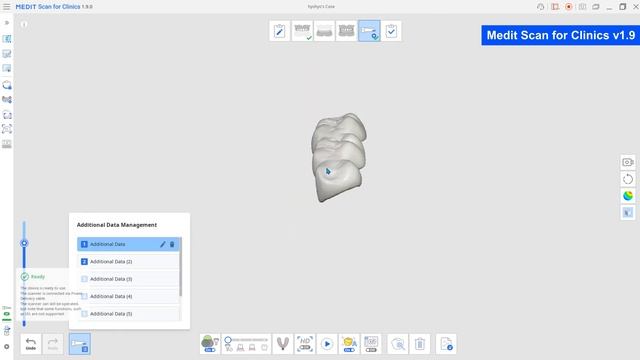Open the color display mode icon

tap(628, 196)
